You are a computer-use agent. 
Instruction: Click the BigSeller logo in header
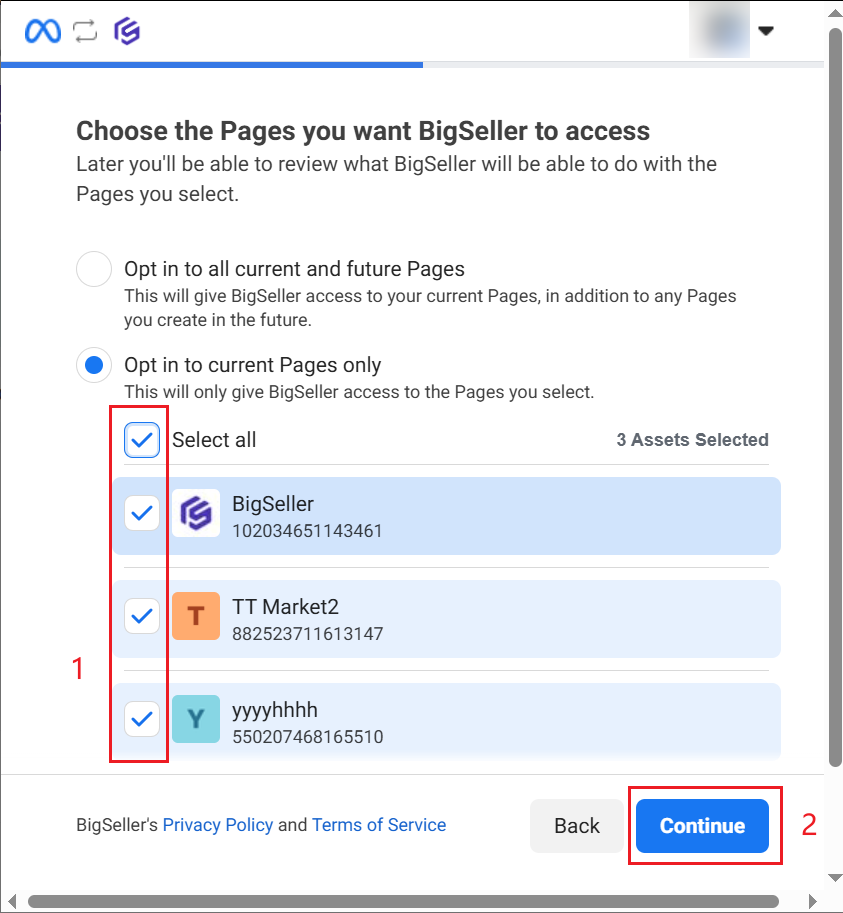(x=127, y=31)
